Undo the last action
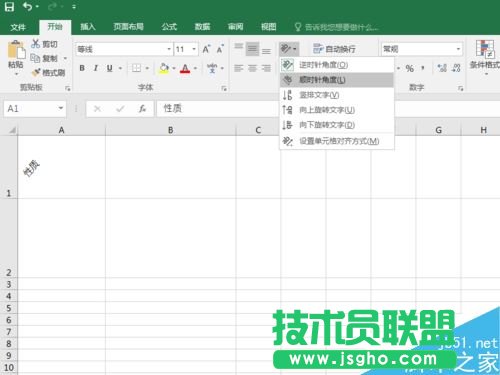This screenshot has height=375, width=500. [27, 6]
